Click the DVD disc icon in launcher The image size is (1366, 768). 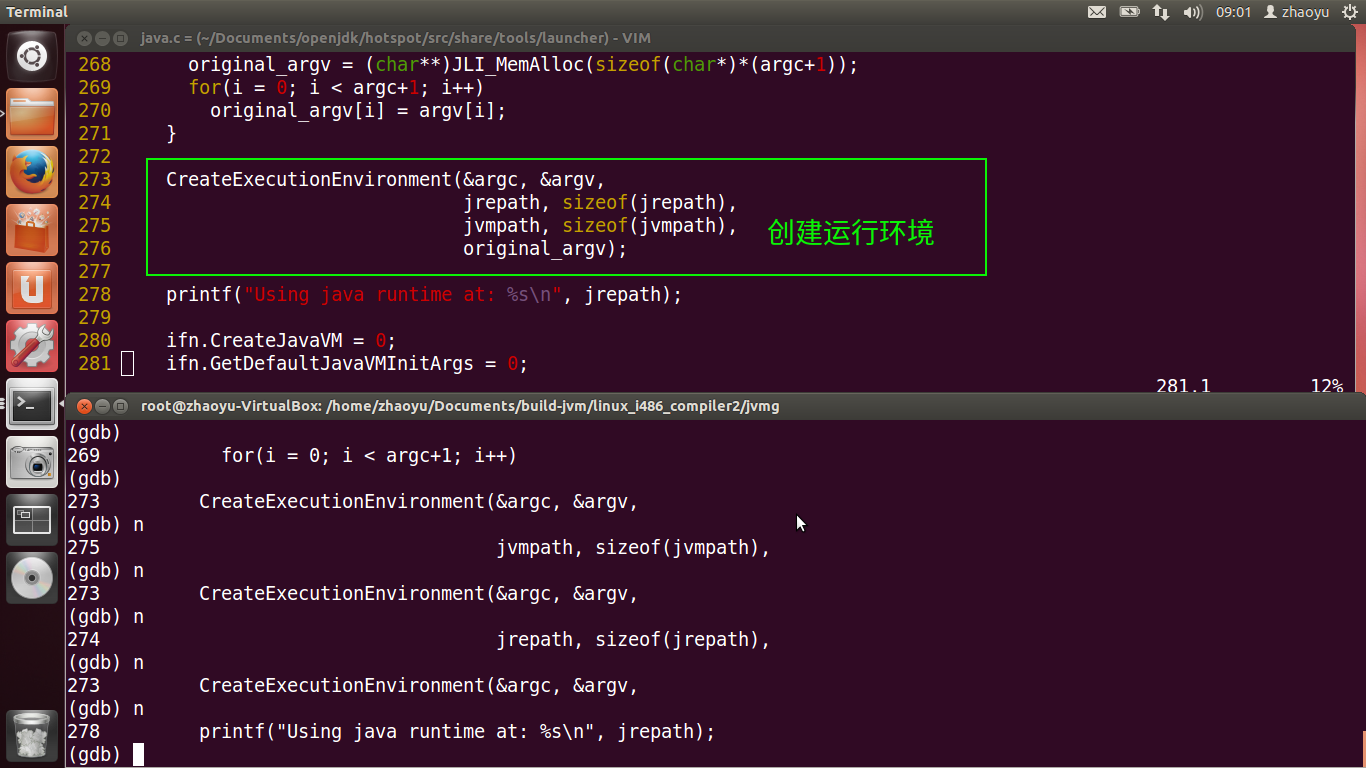tap(32, 577)
